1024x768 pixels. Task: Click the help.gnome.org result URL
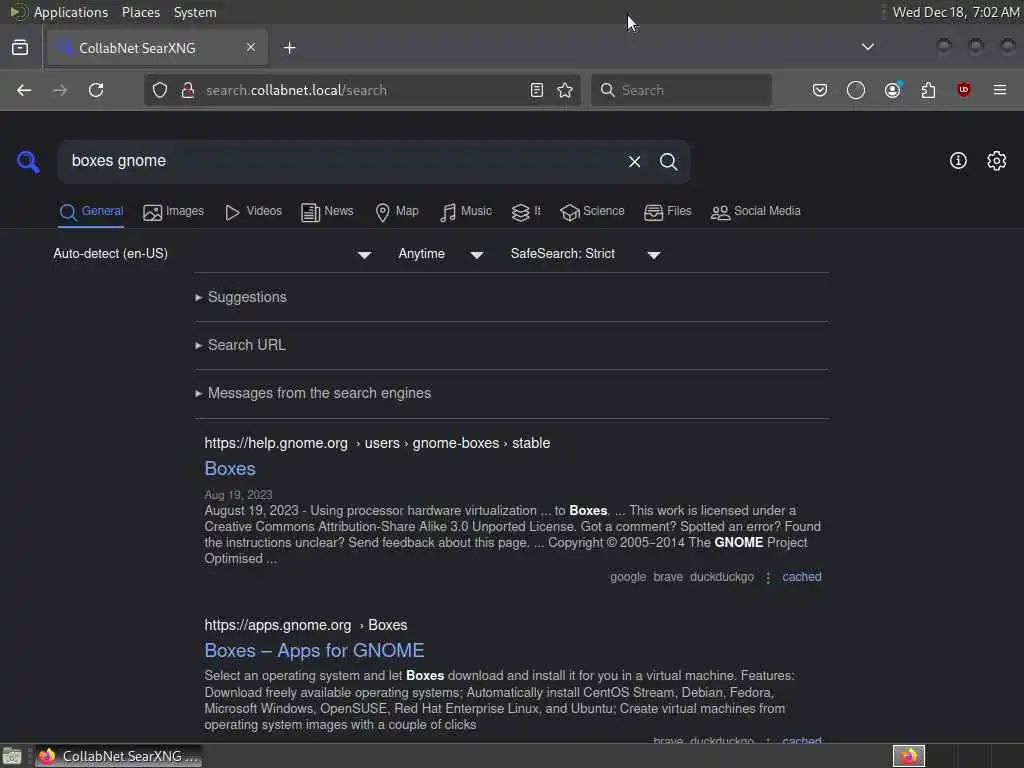[377, 443]
